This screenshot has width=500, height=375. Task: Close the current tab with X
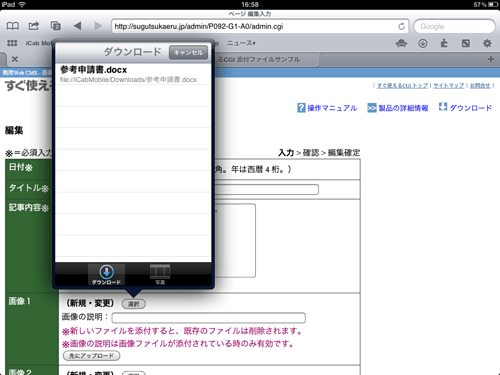pos(15,59)
